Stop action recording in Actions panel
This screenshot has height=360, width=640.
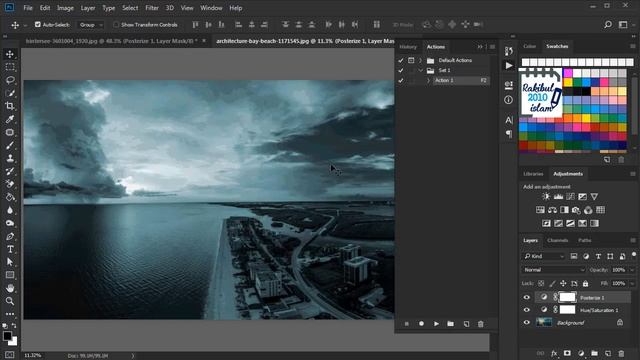[x=407, y=324]
